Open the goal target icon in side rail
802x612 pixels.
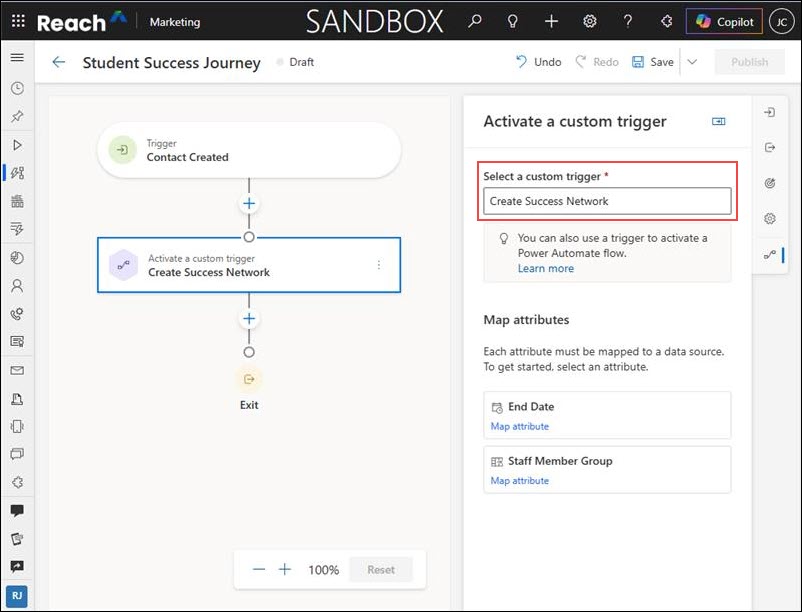(x=769, y=183)
